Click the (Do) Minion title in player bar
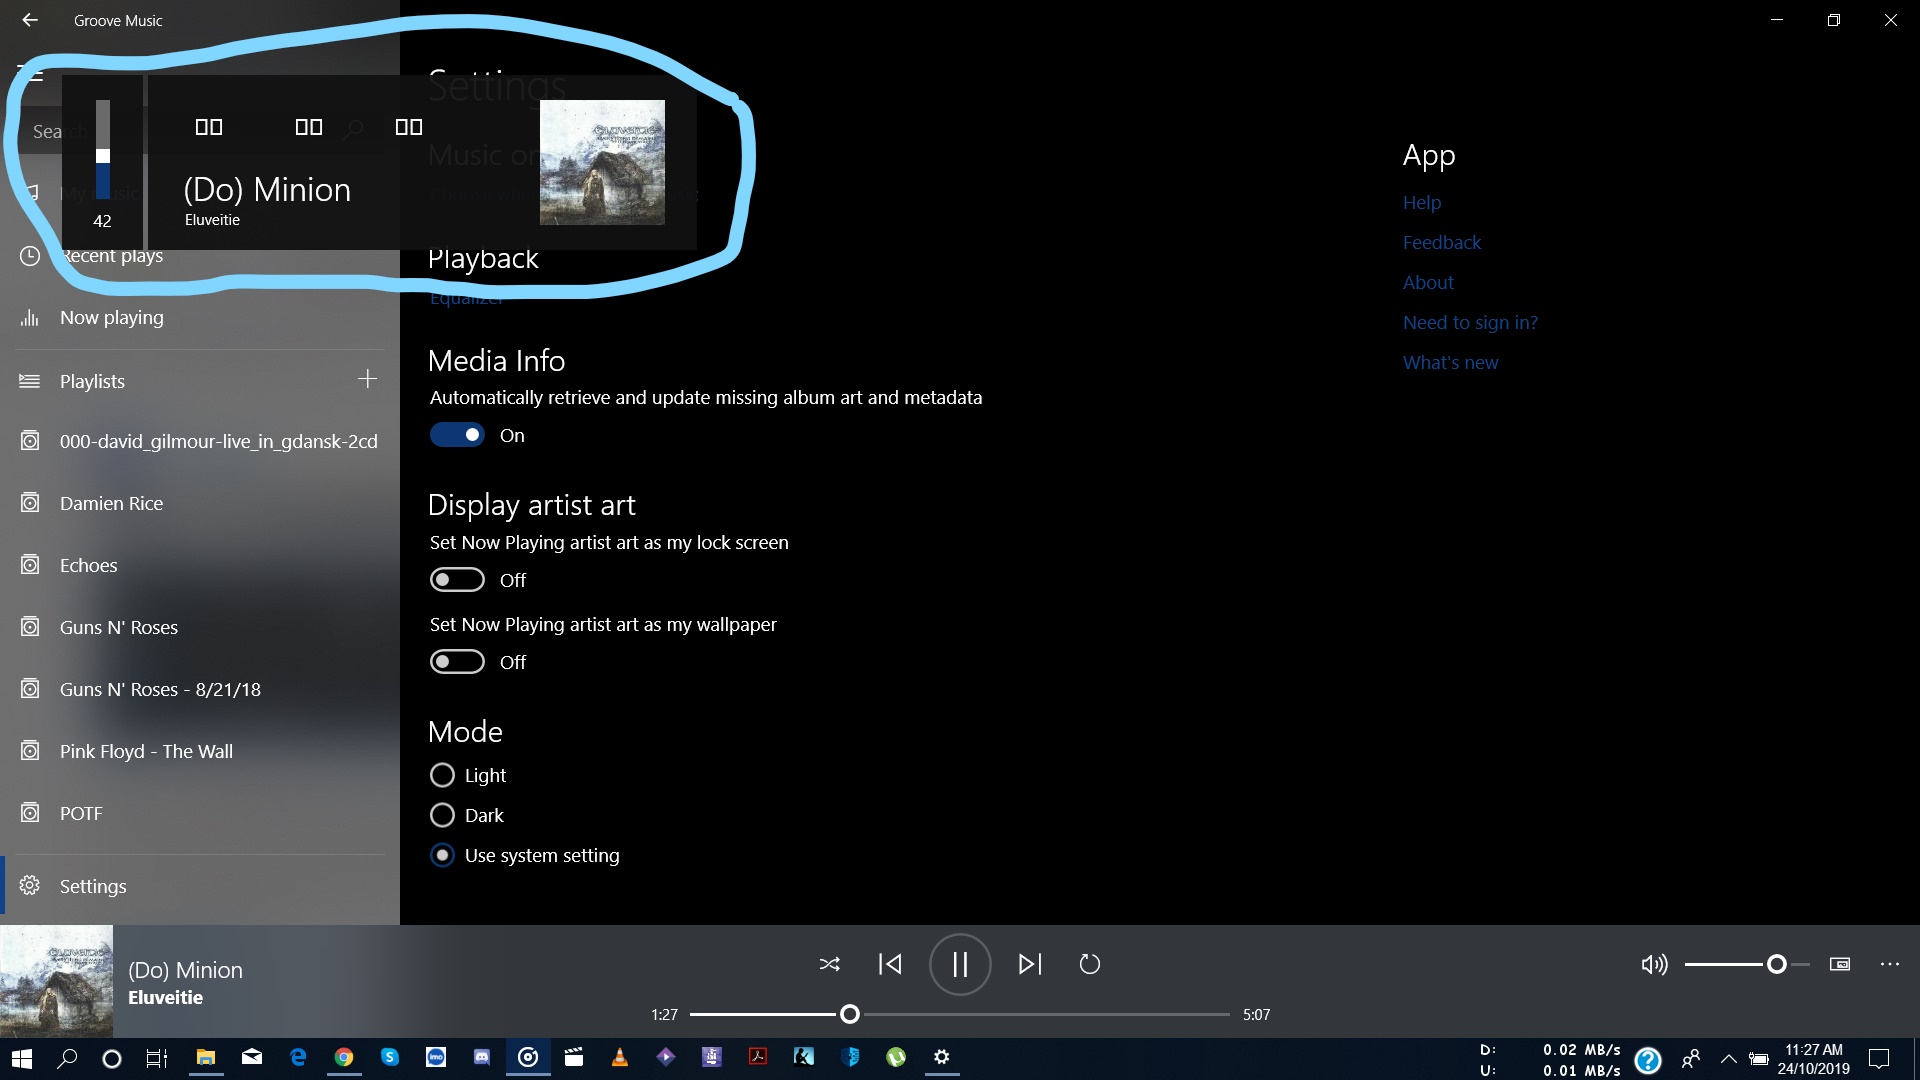1920x1080 pixels. point(185,970)
